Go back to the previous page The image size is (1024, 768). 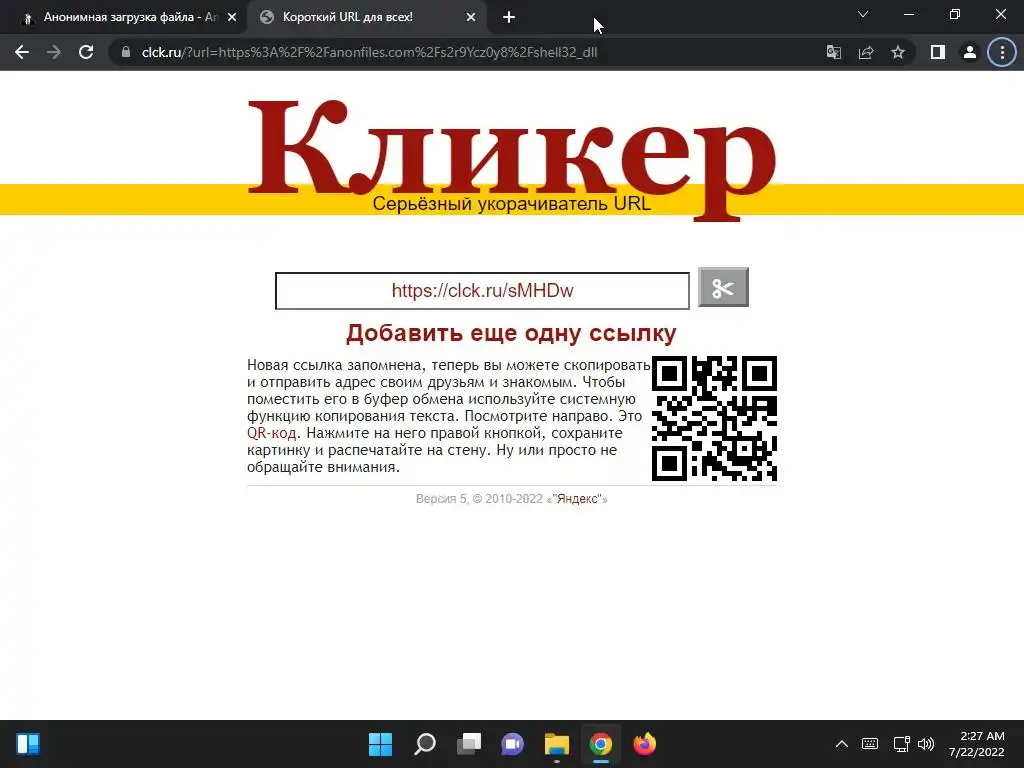tap(22, 52)
